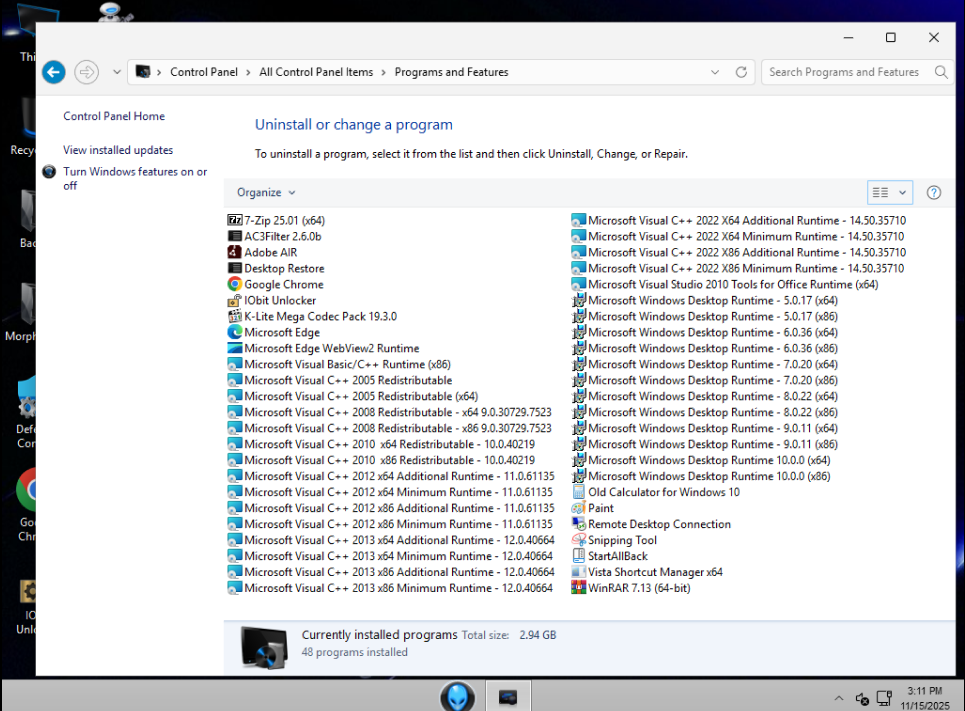Select the Adobe AIR icon
965x711 pixels.
pos(234,252)
